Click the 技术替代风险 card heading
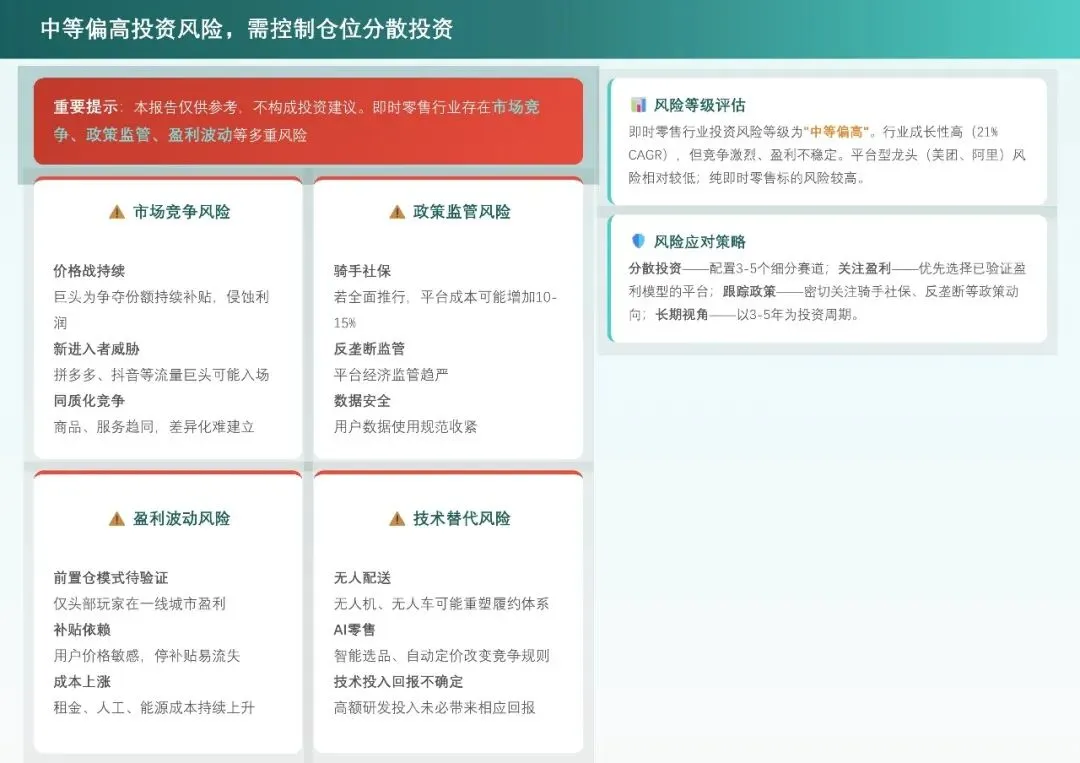Image resolution: width=1080 pixels, height=763 pixels. (462, 519)
